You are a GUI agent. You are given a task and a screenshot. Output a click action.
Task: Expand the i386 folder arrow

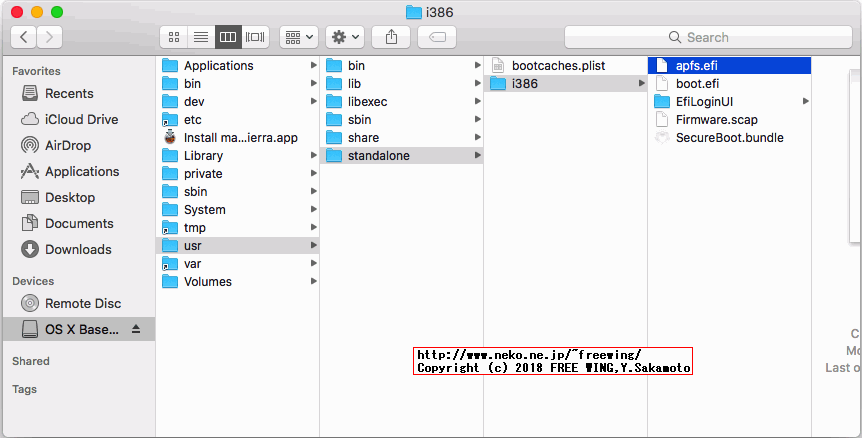(x=642, y=84)
